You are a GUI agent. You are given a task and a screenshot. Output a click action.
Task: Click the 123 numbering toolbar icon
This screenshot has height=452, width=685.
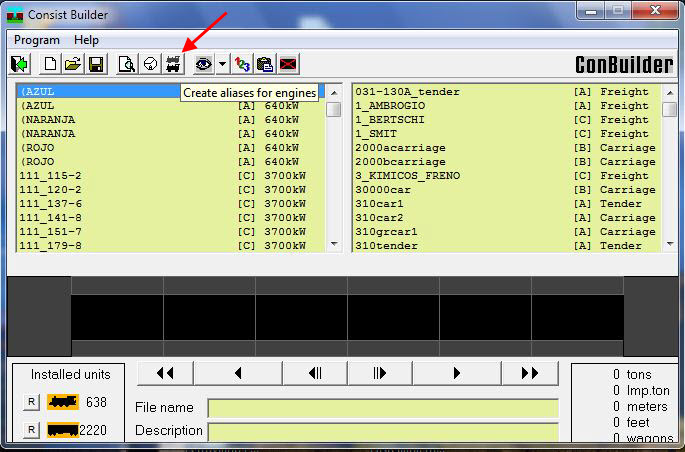(x=241, y=64)
